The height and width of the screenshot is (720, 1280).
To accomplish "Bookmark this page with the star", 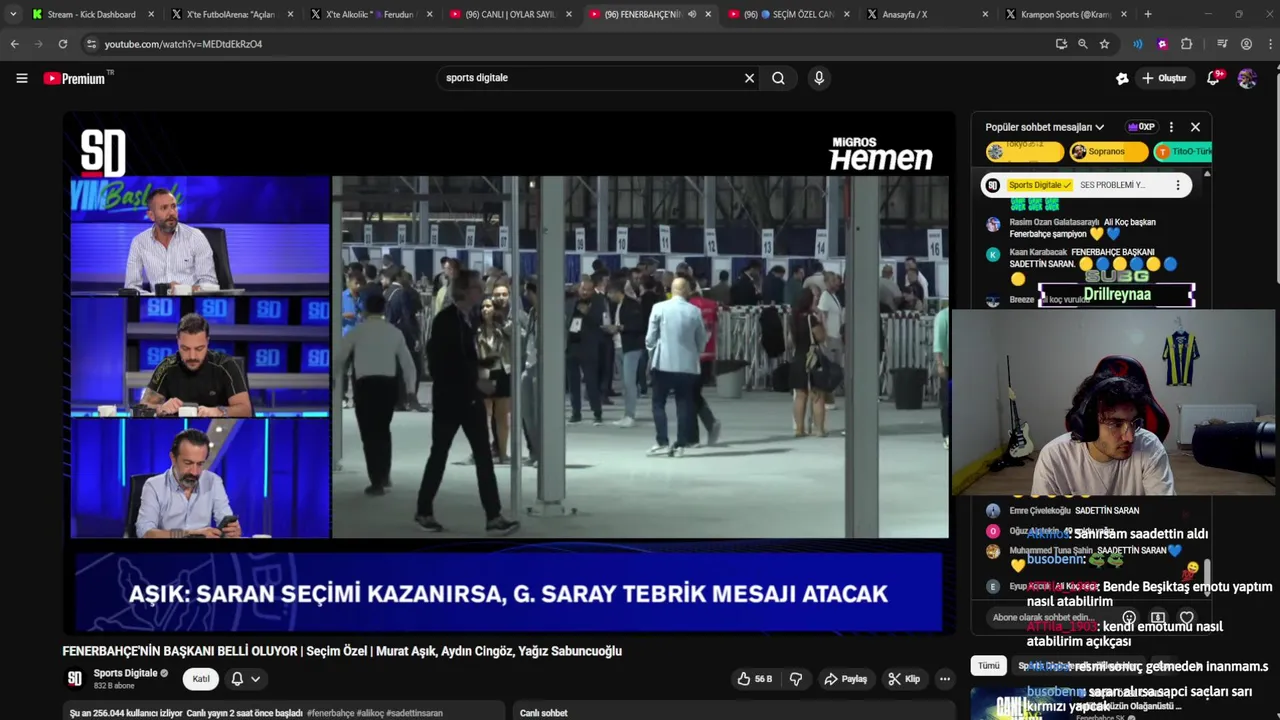I will pos(1104,44).
